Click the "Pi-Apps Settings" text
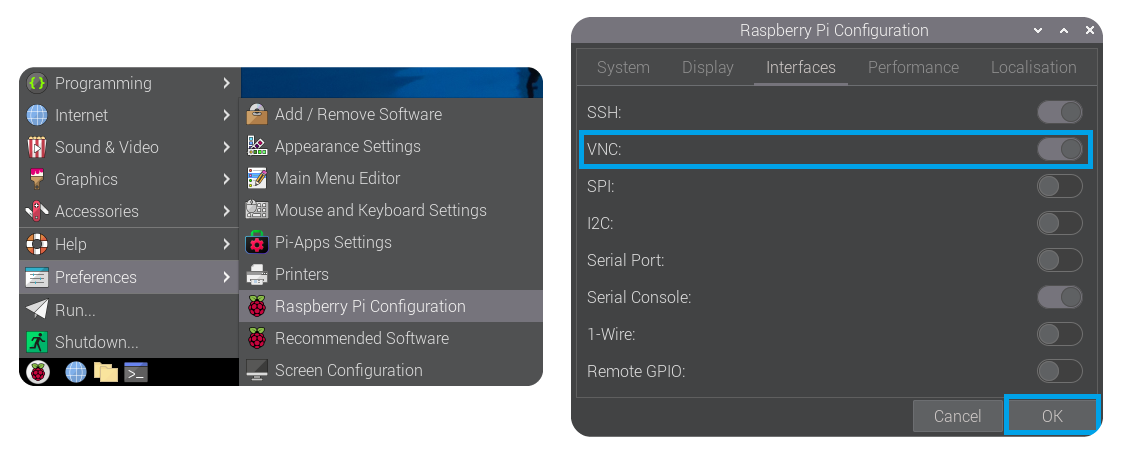Image resolution: width=1122 pixels, height=451 pixels. click(333, 242)
